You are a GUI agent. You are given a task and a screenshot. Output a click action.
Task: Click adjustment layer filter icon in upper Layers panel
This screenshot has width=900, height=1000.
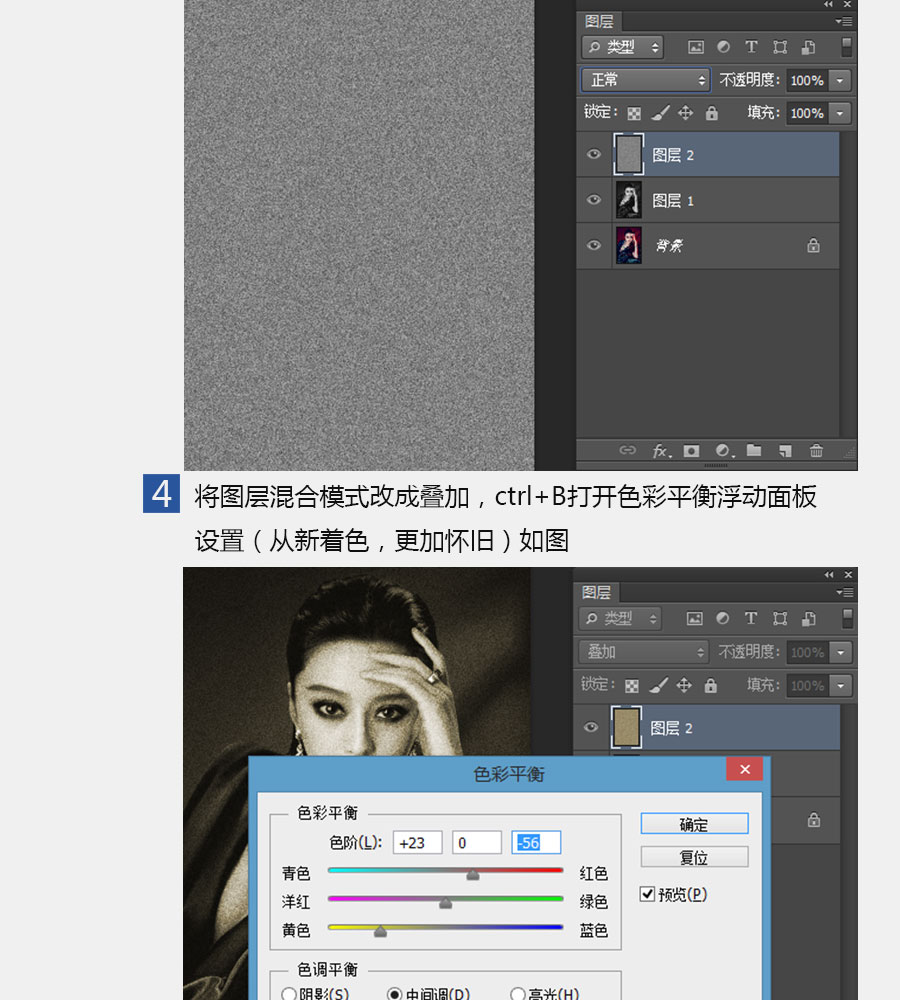tap(723, 47)
